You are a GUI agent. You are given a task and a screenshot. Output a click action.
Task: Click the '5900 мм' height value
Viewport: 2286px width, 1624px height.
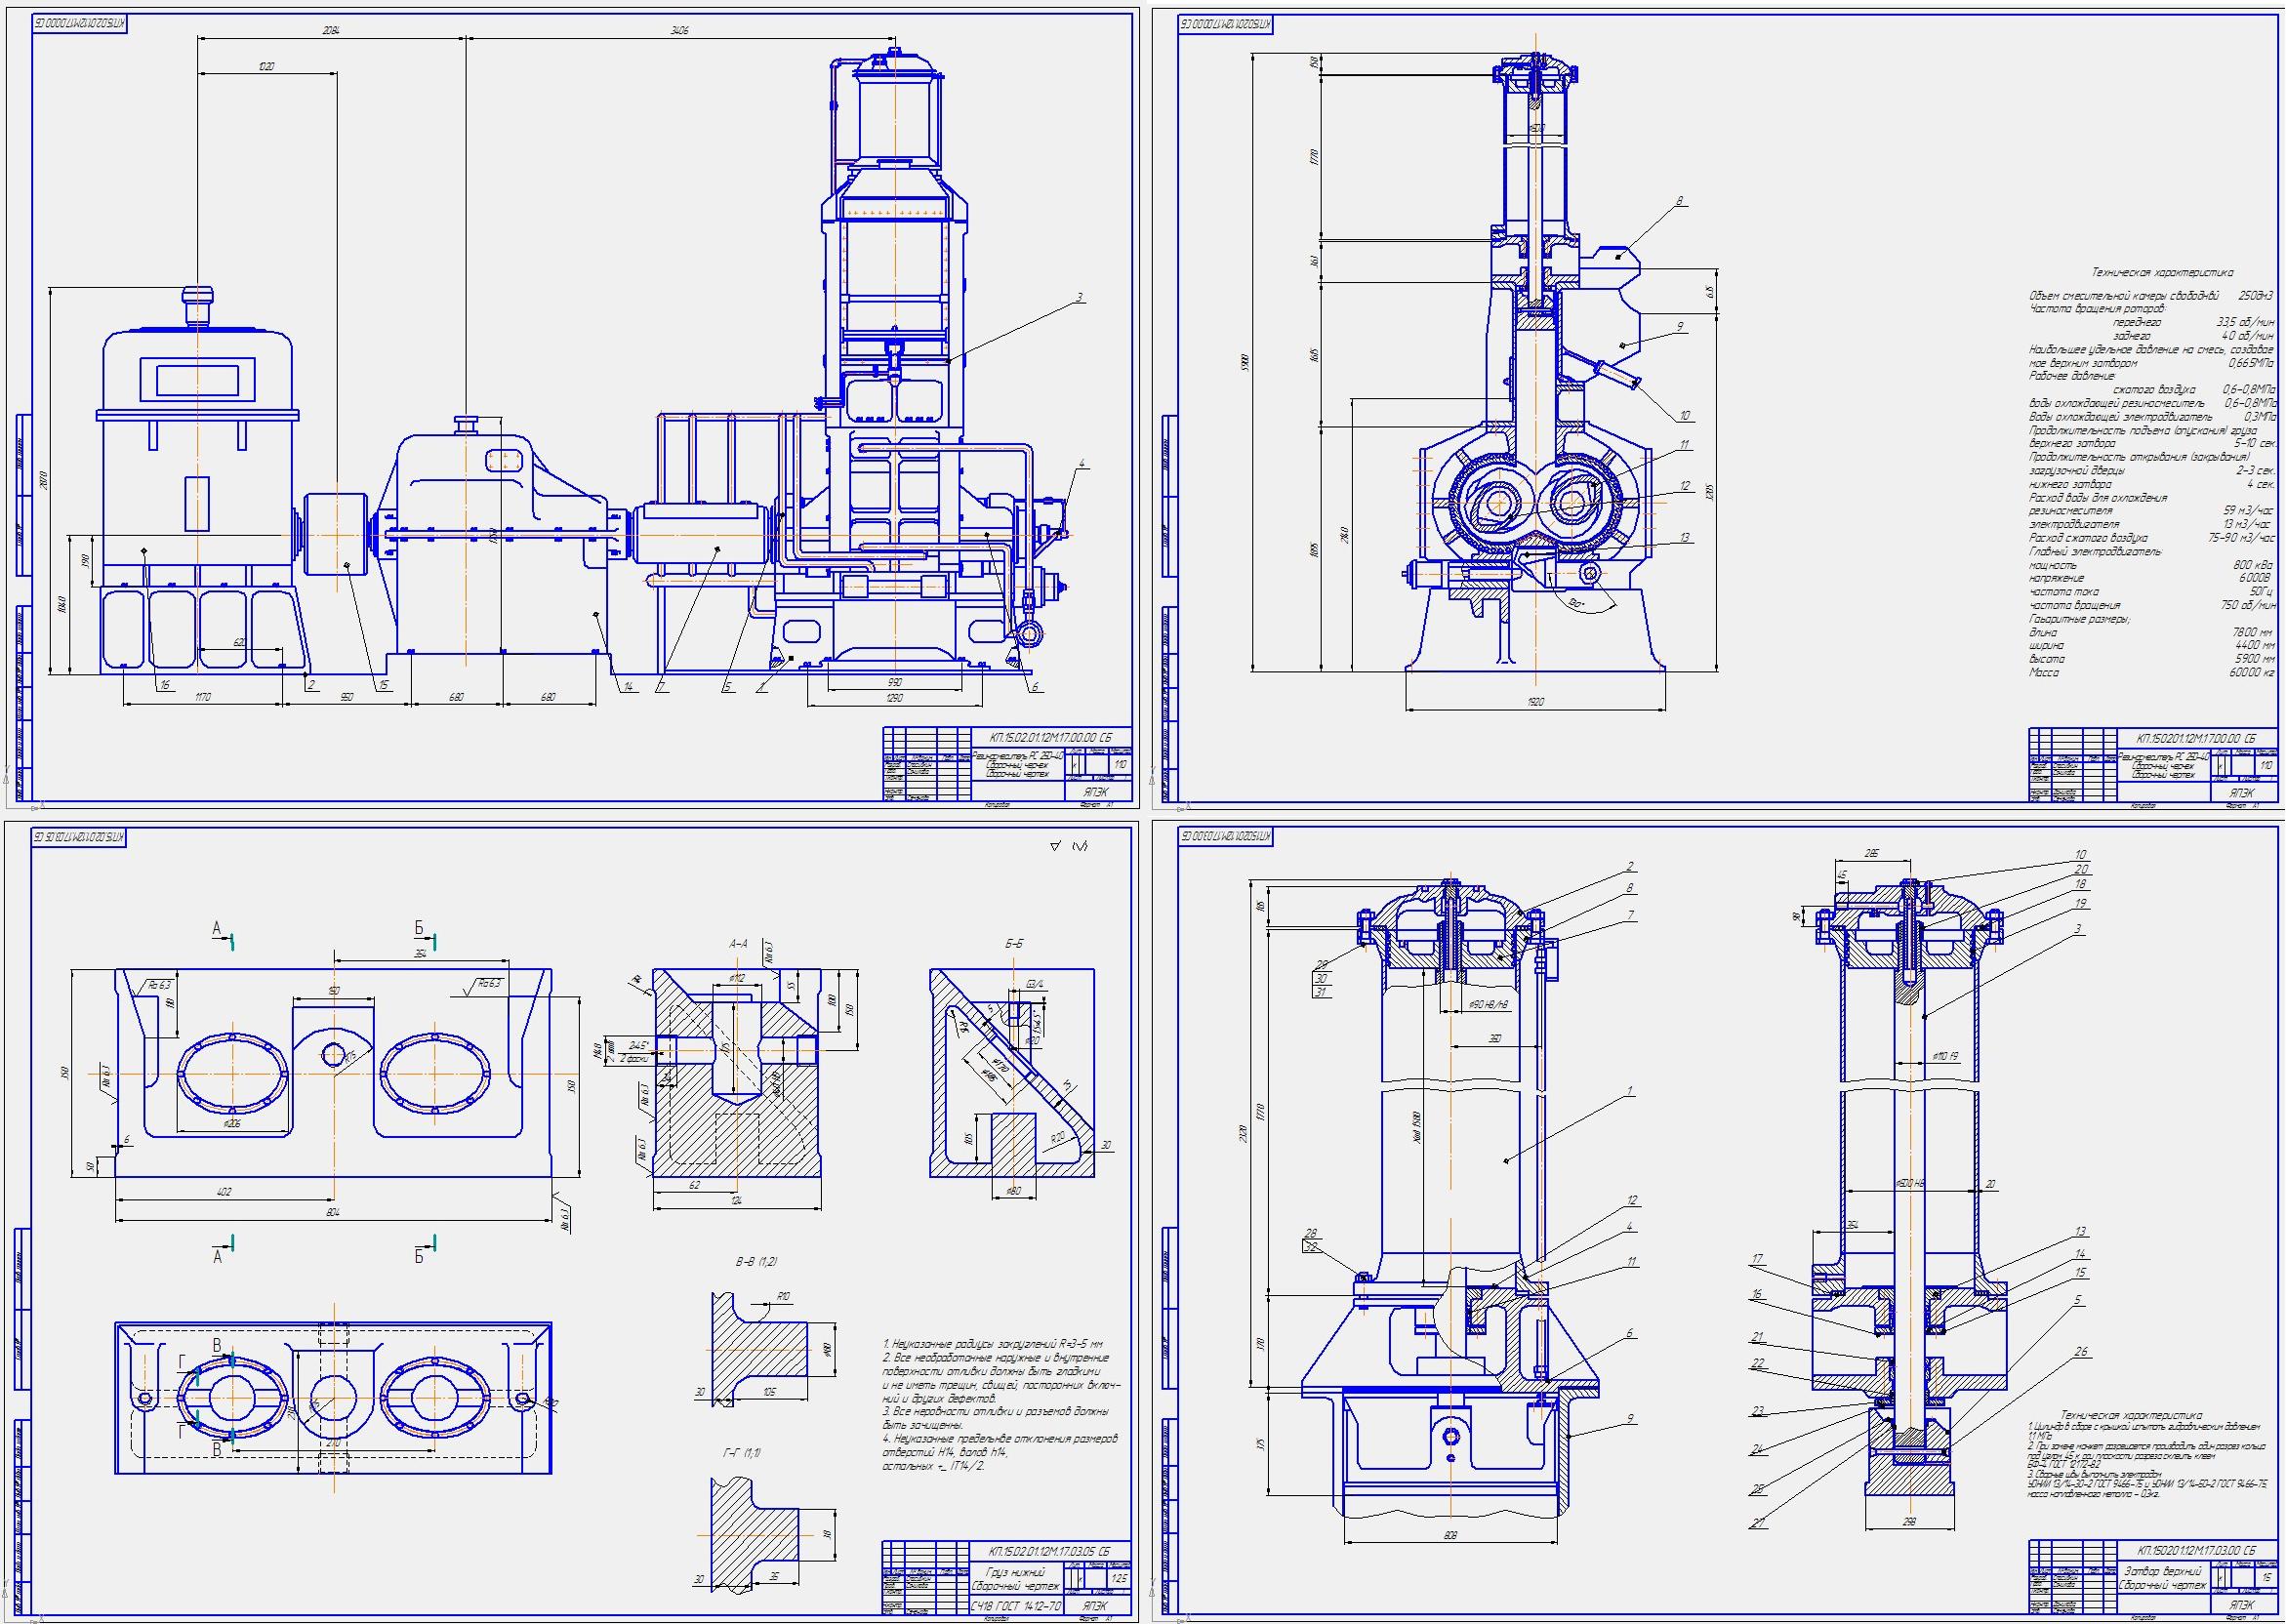2255,660
